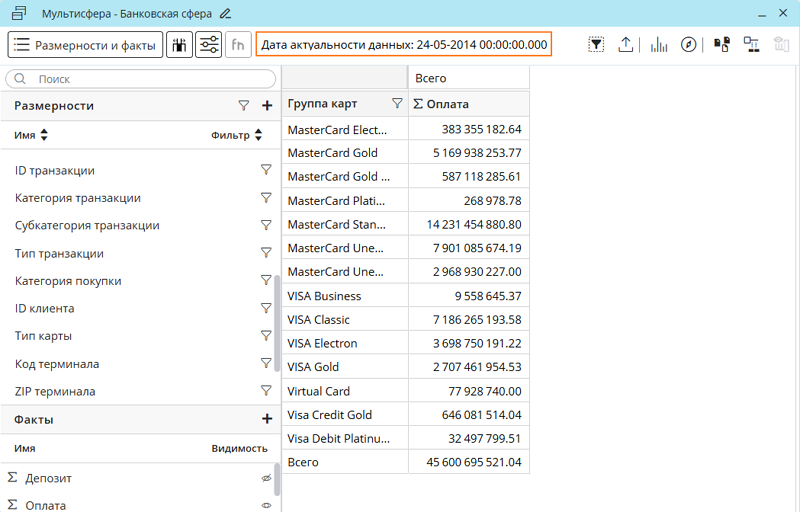The width and height of the screenshot is (800, 512).
Task: Toggle visibility of the Оплата fact
Action: point(266,505)
